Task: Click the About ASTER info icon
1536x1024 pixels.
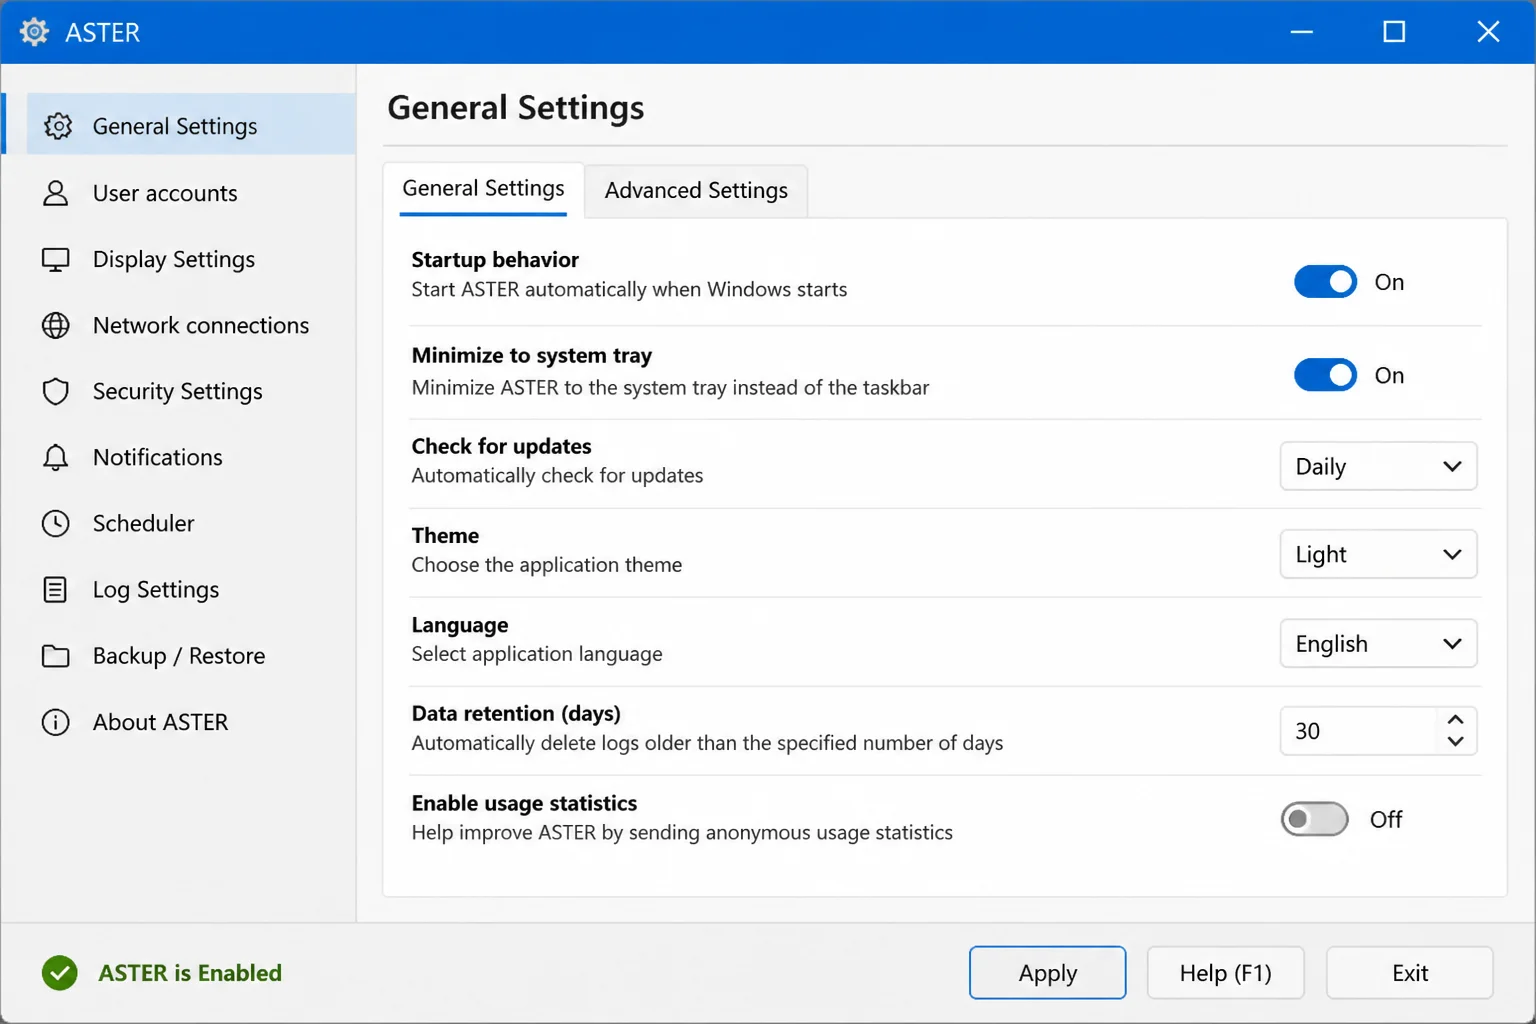Action: coord(56,722)
